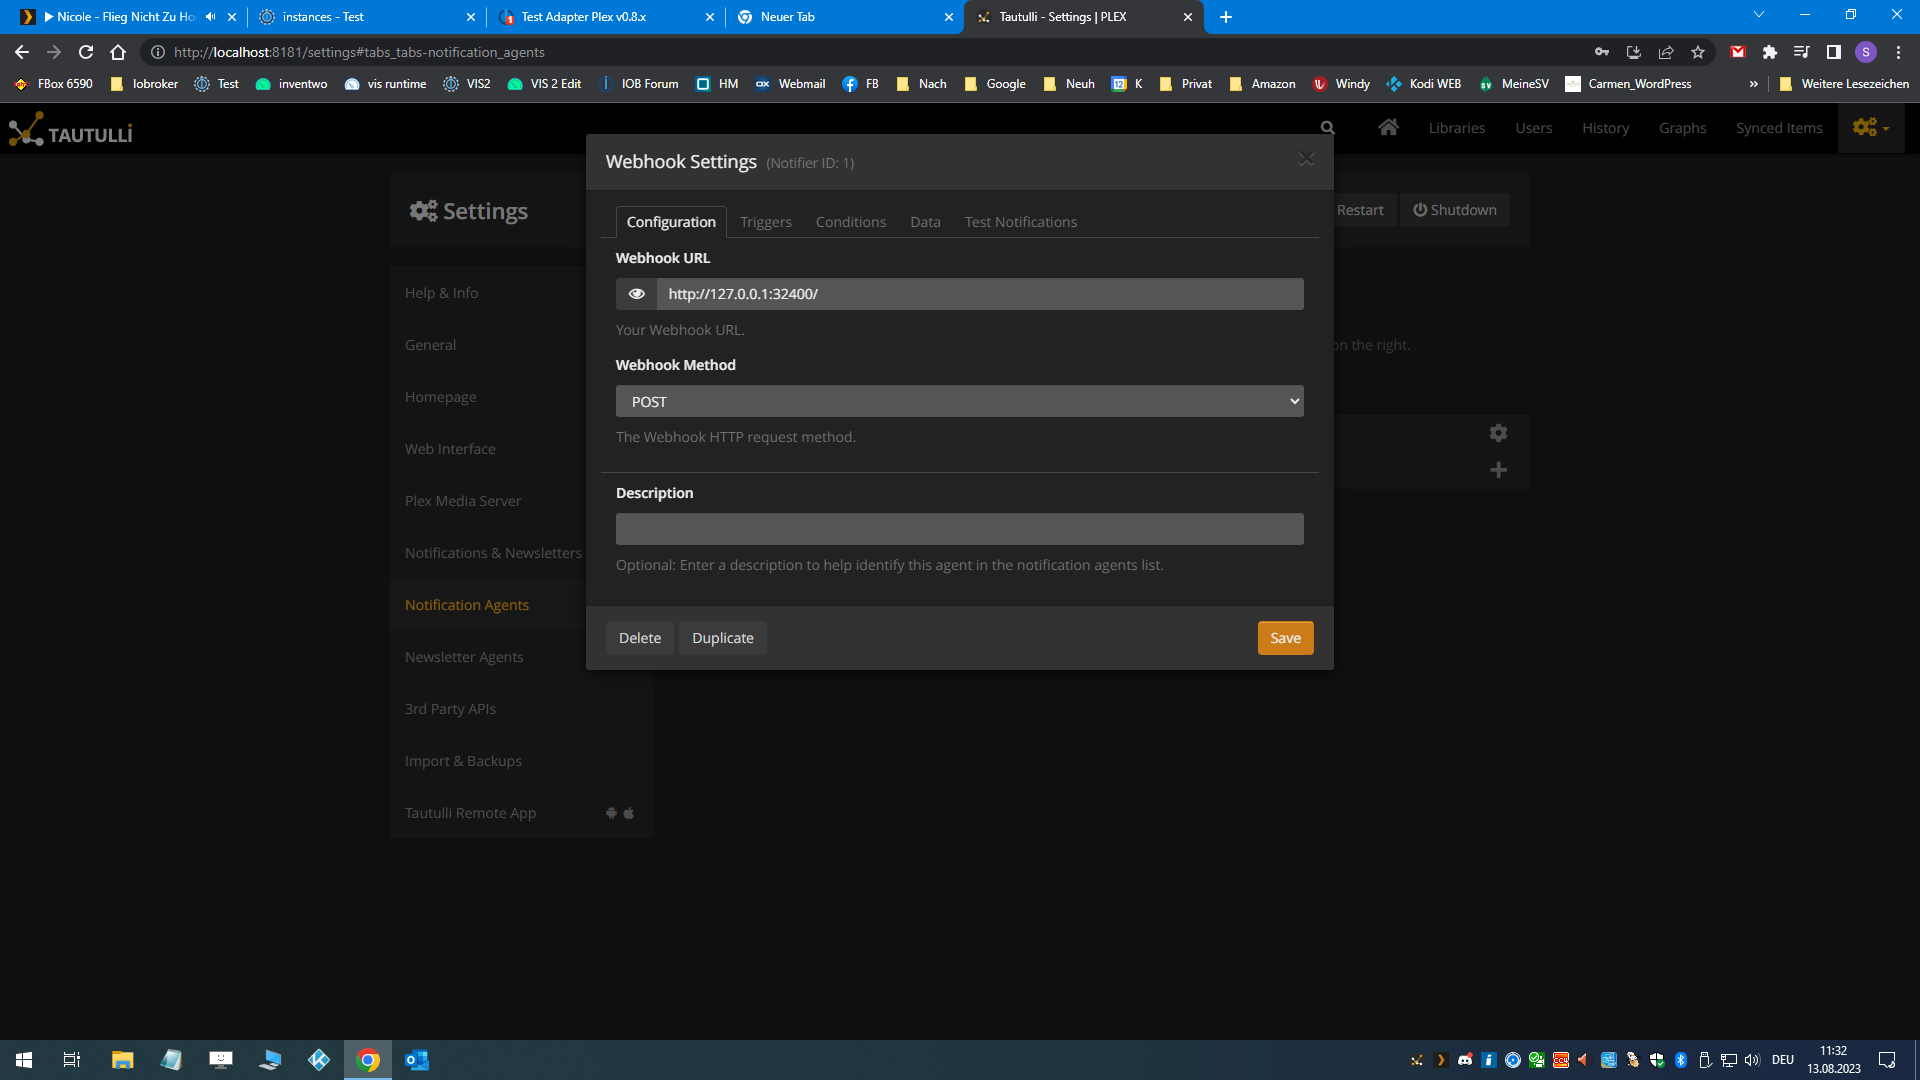The image size is (1920, 1080).
Task: Open the Webhook Method dropdown
Action: pyautogui.click(x=959, y=401)
